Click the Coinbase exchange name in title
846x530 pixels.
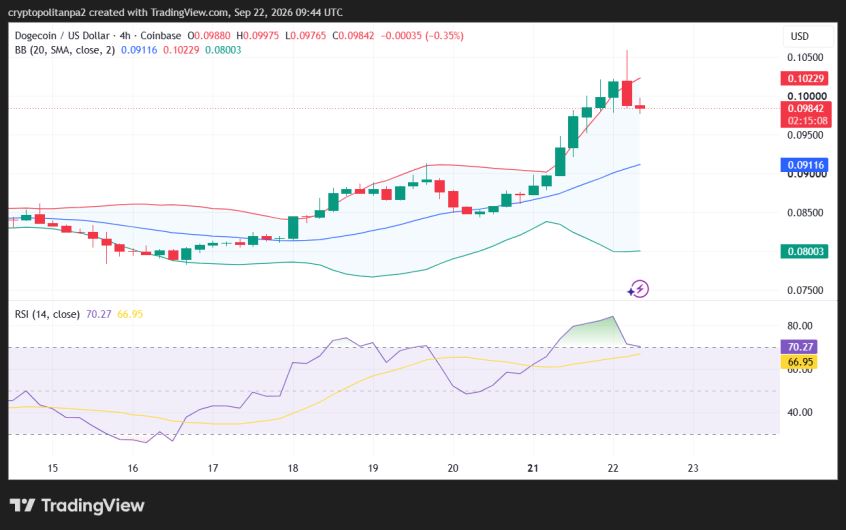click(161, 36)
